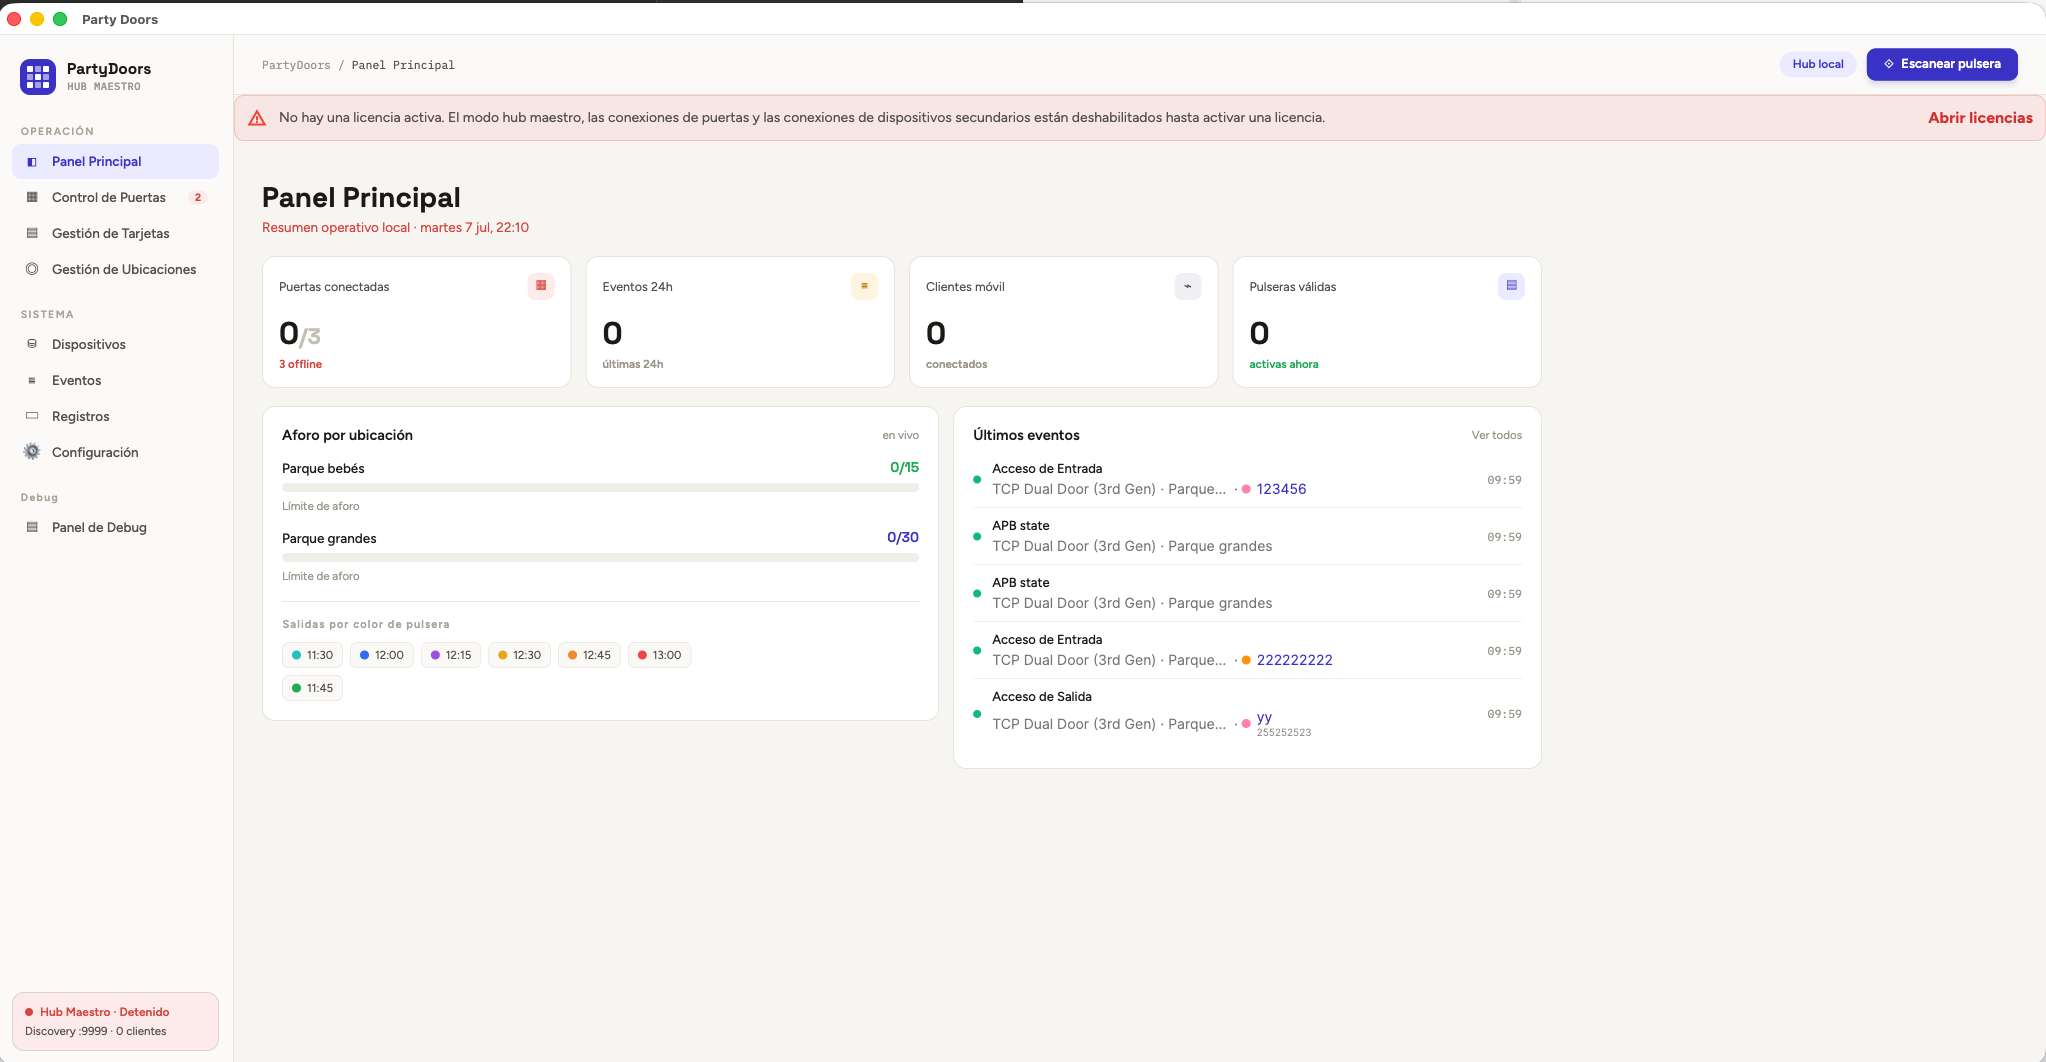The height and width of the screenshot is (1062, 2046).
Task: Click the PartyDoors logo icon
Action: point(38,76)
